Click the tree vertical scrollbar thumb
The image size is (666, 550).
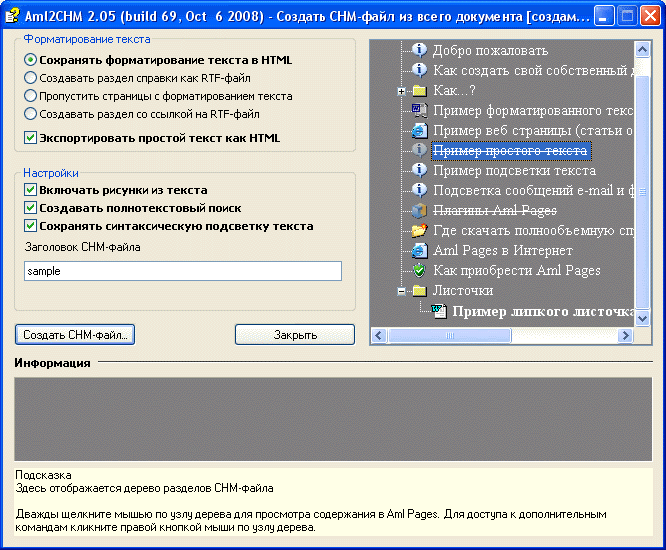click(x=642, y=191)
